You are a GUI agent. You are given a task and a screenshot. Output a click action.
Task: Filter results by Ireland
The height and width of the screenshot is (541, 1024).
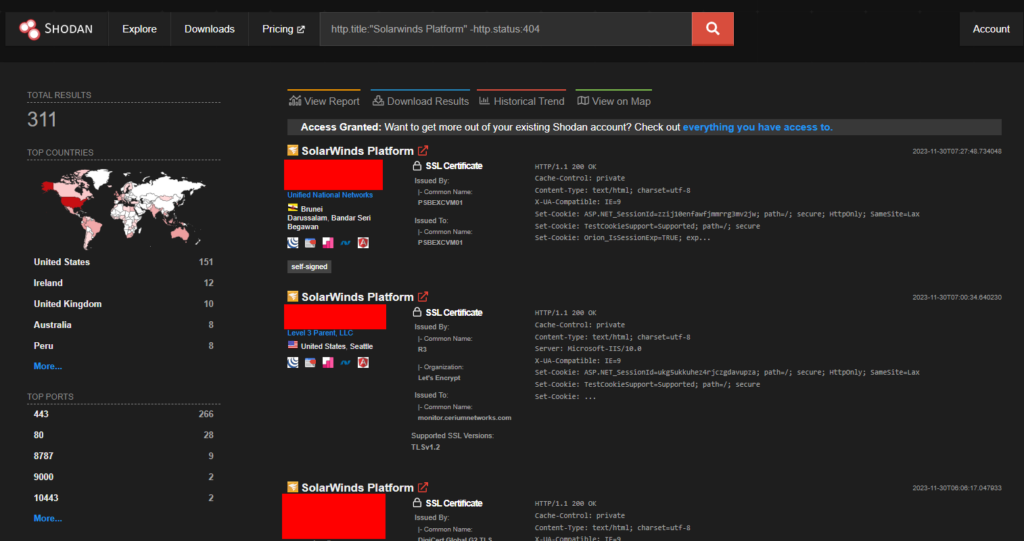pos(123,283)
